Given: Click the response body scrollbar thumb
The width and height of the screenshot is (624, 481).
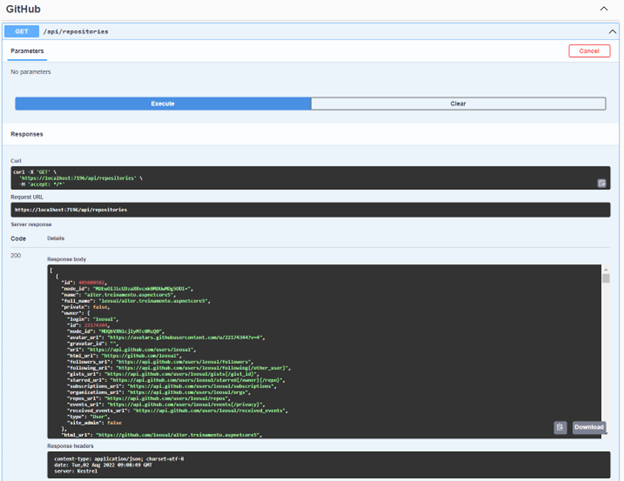Looking at the screenshot, I should pos(606,278).
